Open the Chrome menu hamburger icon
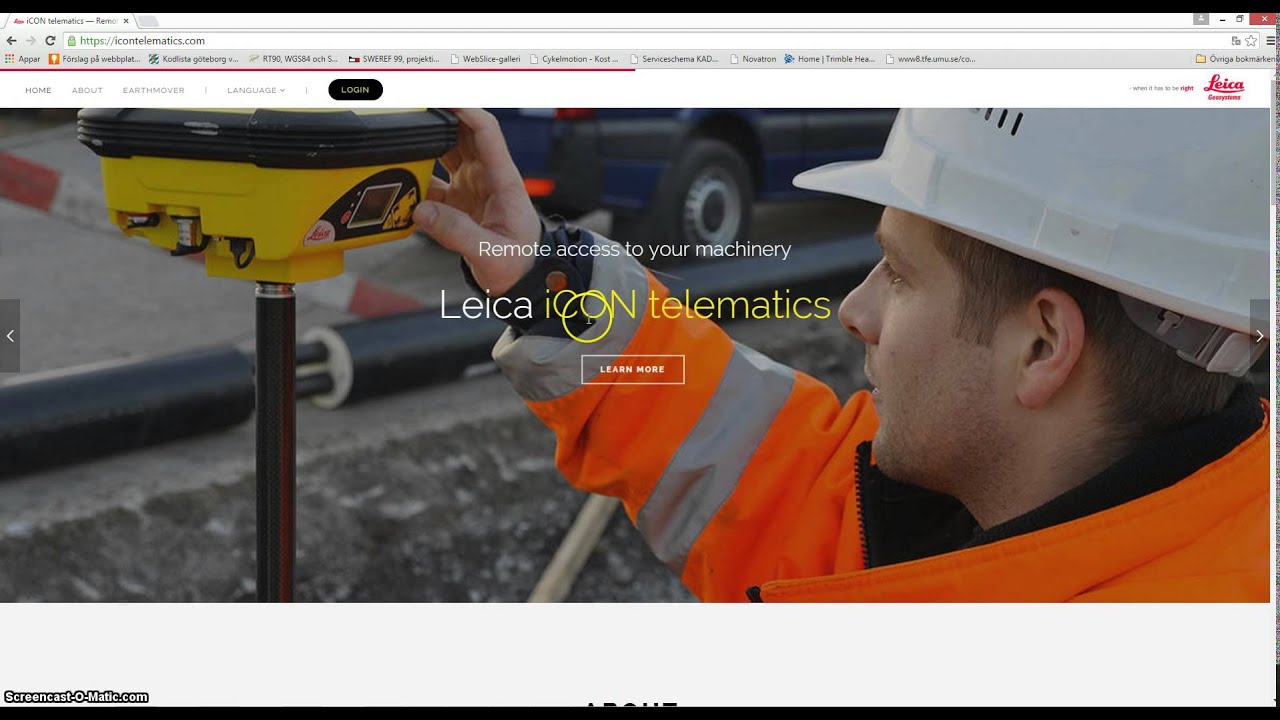Viewport: 1280px width, 720px height. [1271, 41]
